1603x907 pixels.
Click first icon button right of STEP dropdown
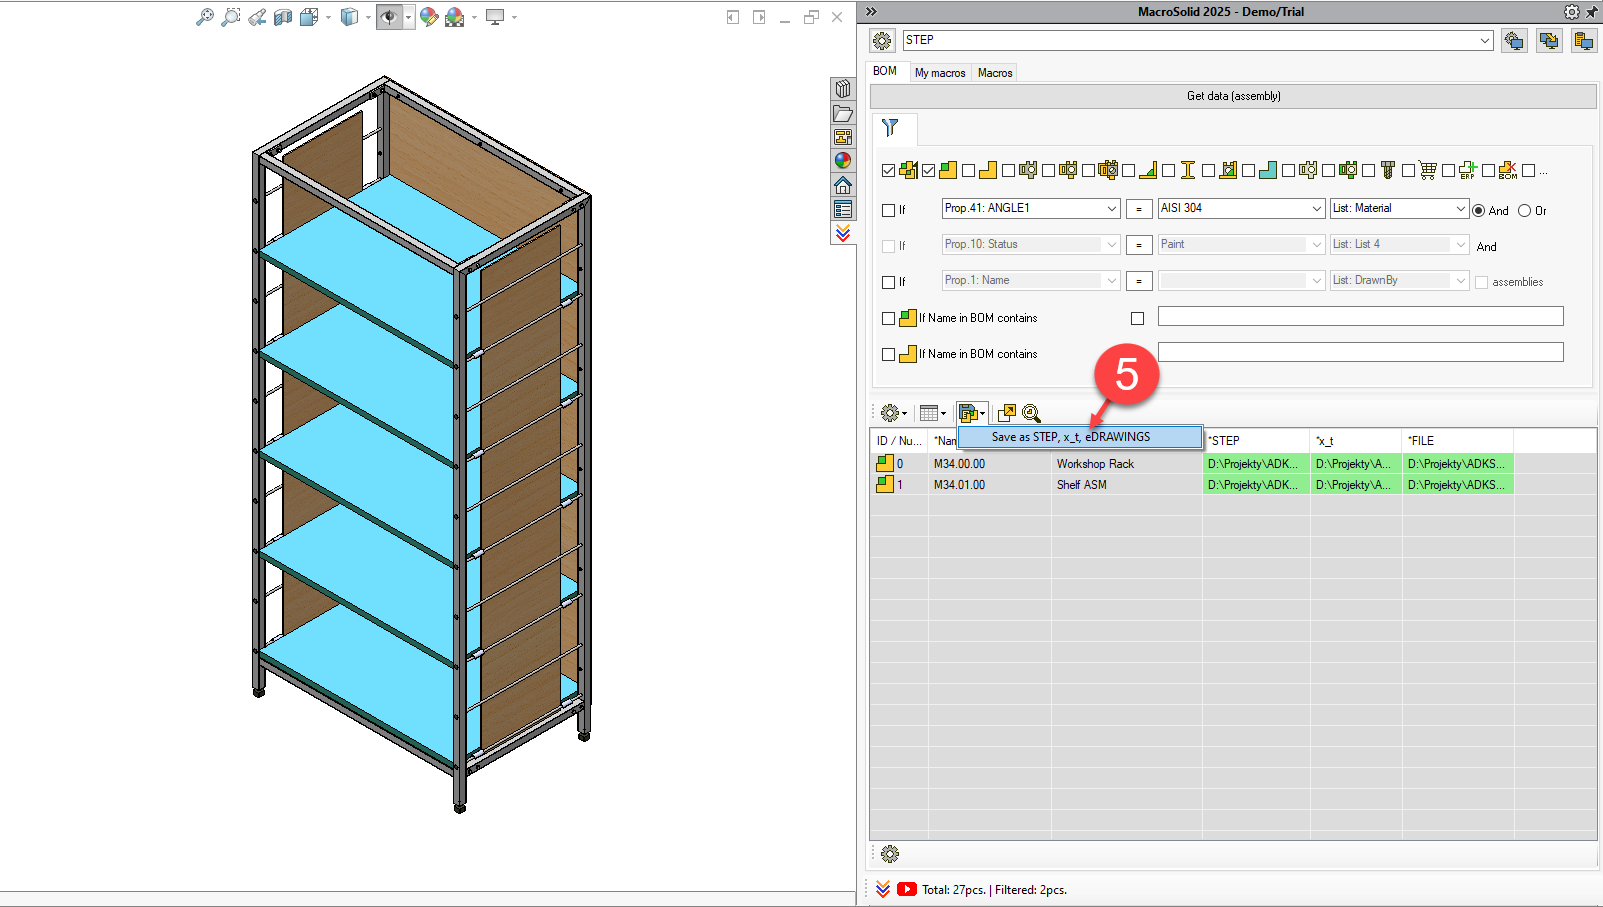[x=1514, y=41]
